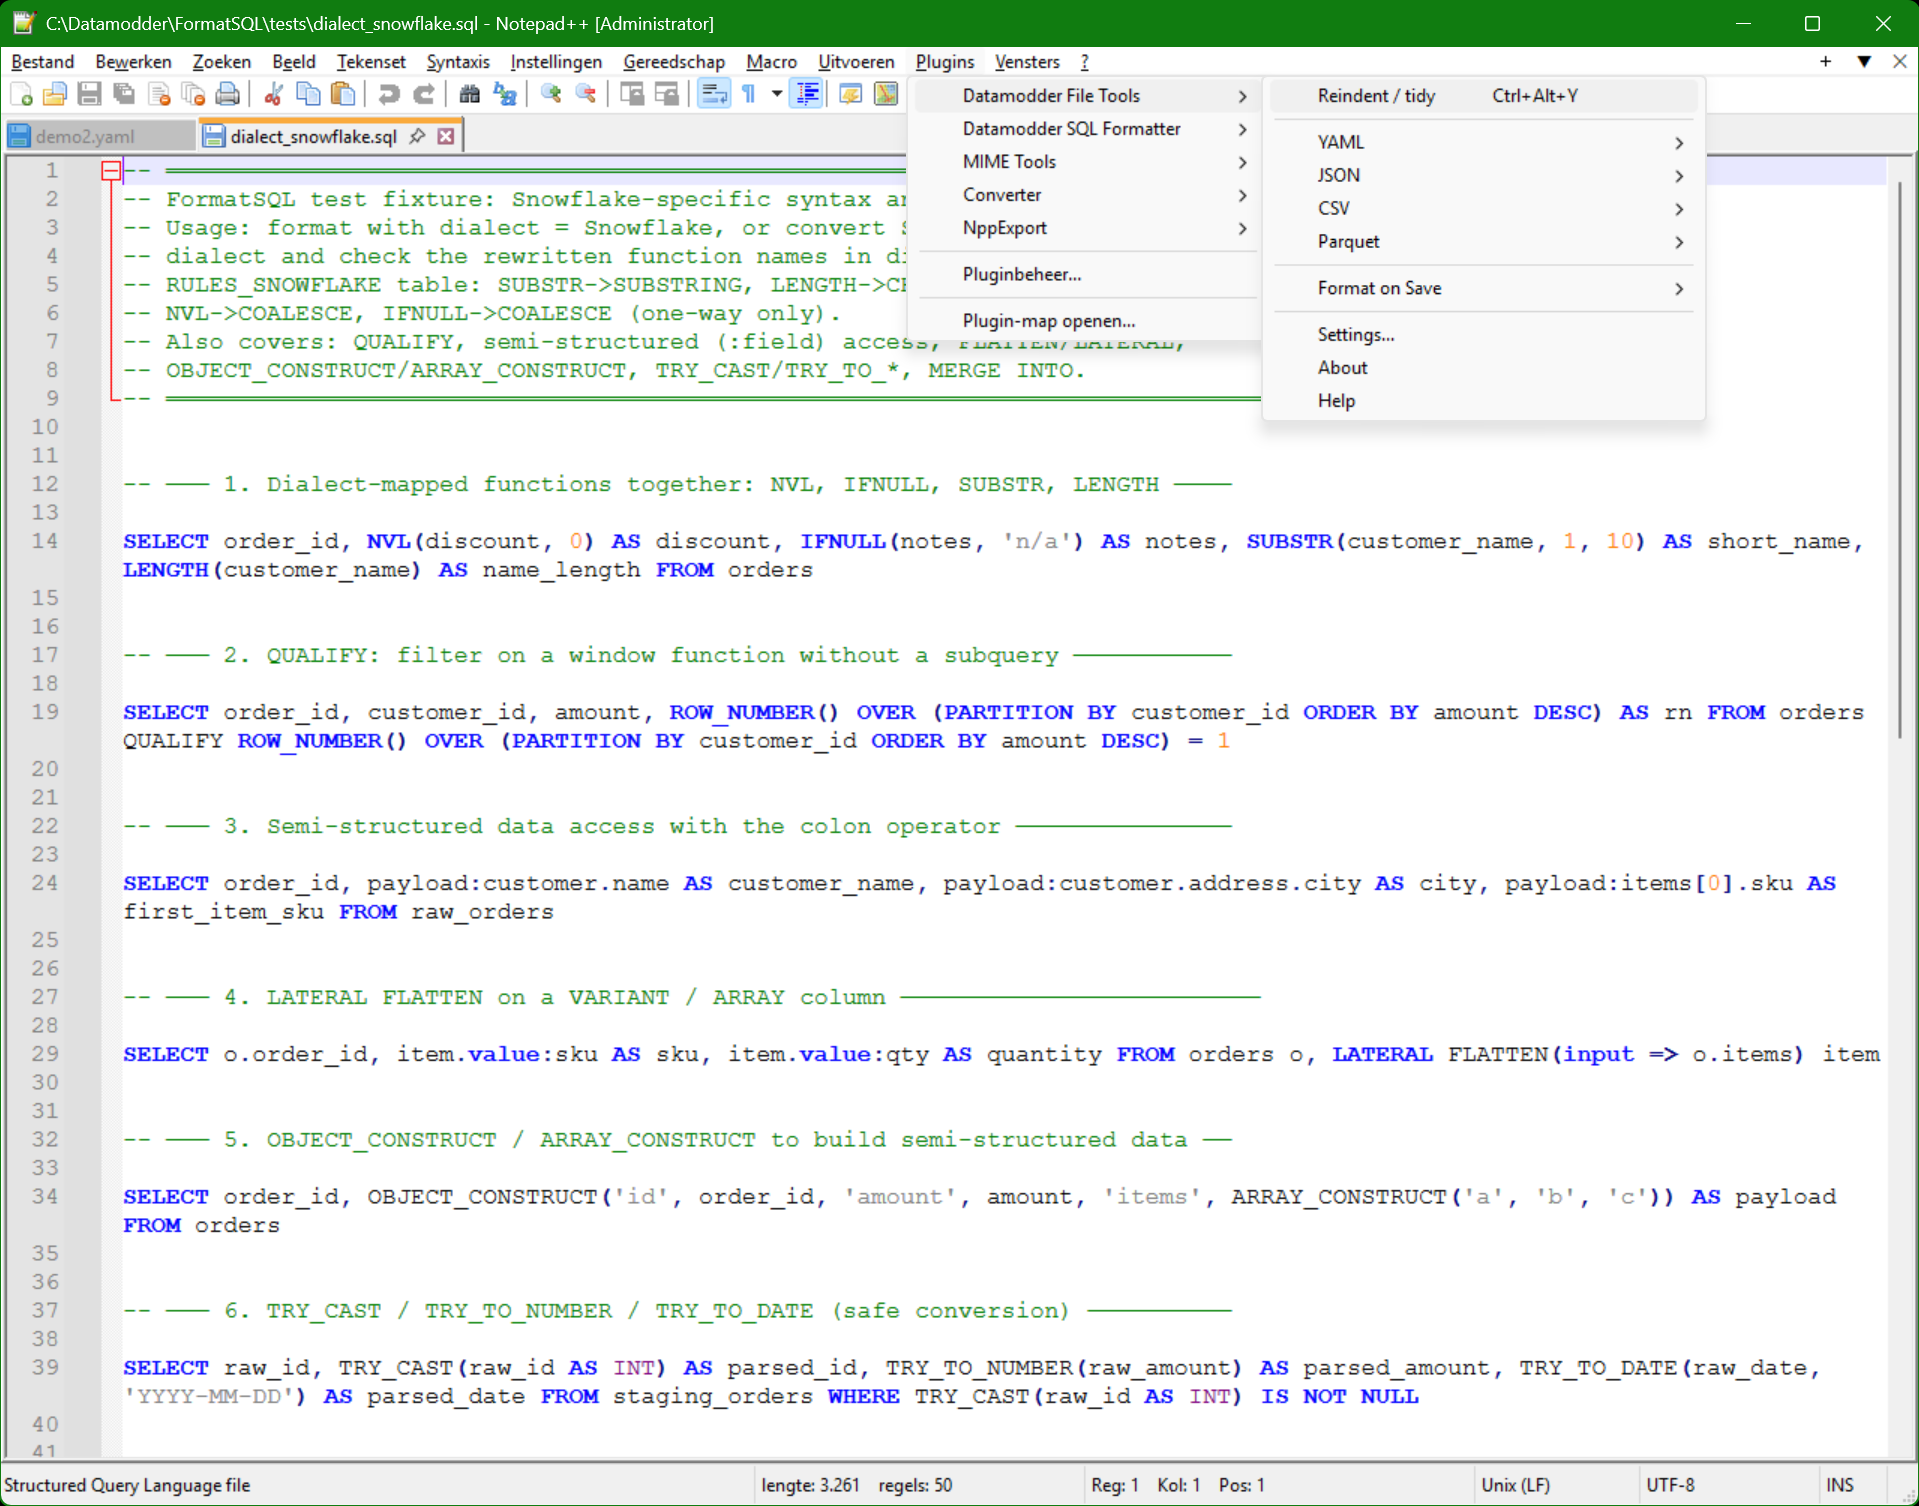Open Uitvoeren menu
Image resolution: width=1919 pixels, height=1506 pixels.
(856, 62)
